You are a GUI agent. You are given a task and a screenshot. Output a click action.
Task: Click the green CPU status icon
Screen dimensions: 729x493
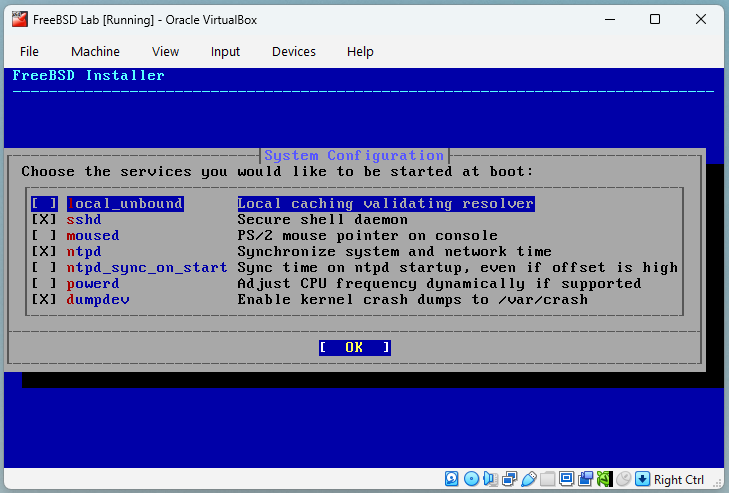[604, 479]
